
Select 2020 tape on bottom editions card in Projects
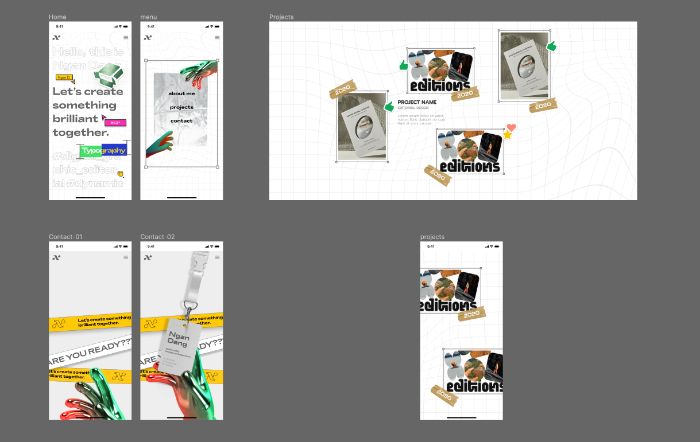tap(438, 176)
